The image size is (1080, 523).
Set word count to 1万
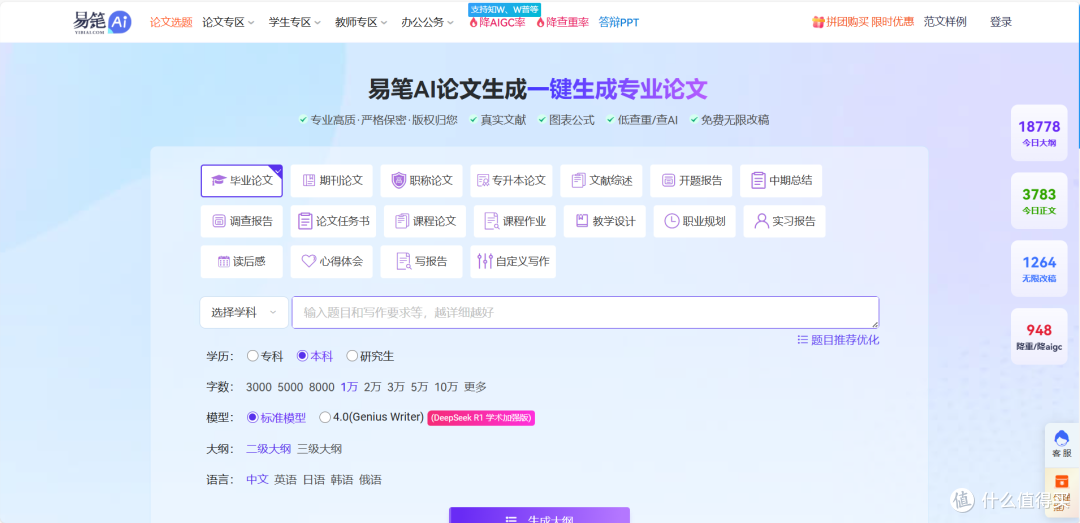coord(349,387)
